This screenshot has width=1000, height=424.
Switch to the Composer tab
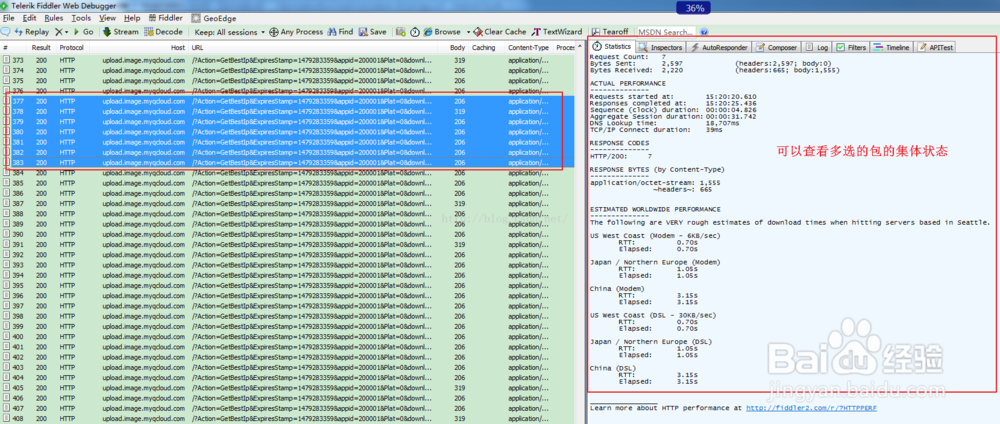pos(777,47)
